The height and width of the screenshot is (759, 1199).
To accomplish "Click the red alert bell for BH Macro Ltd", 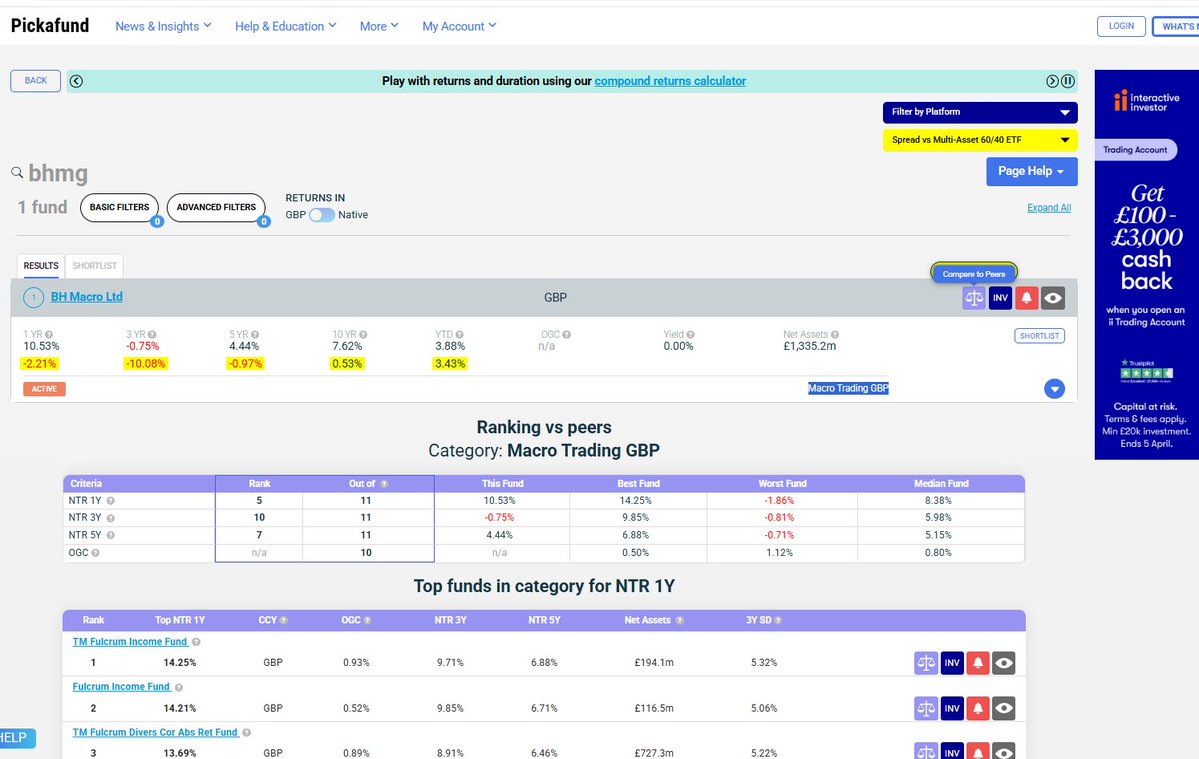I will (x=1026, y=298).
